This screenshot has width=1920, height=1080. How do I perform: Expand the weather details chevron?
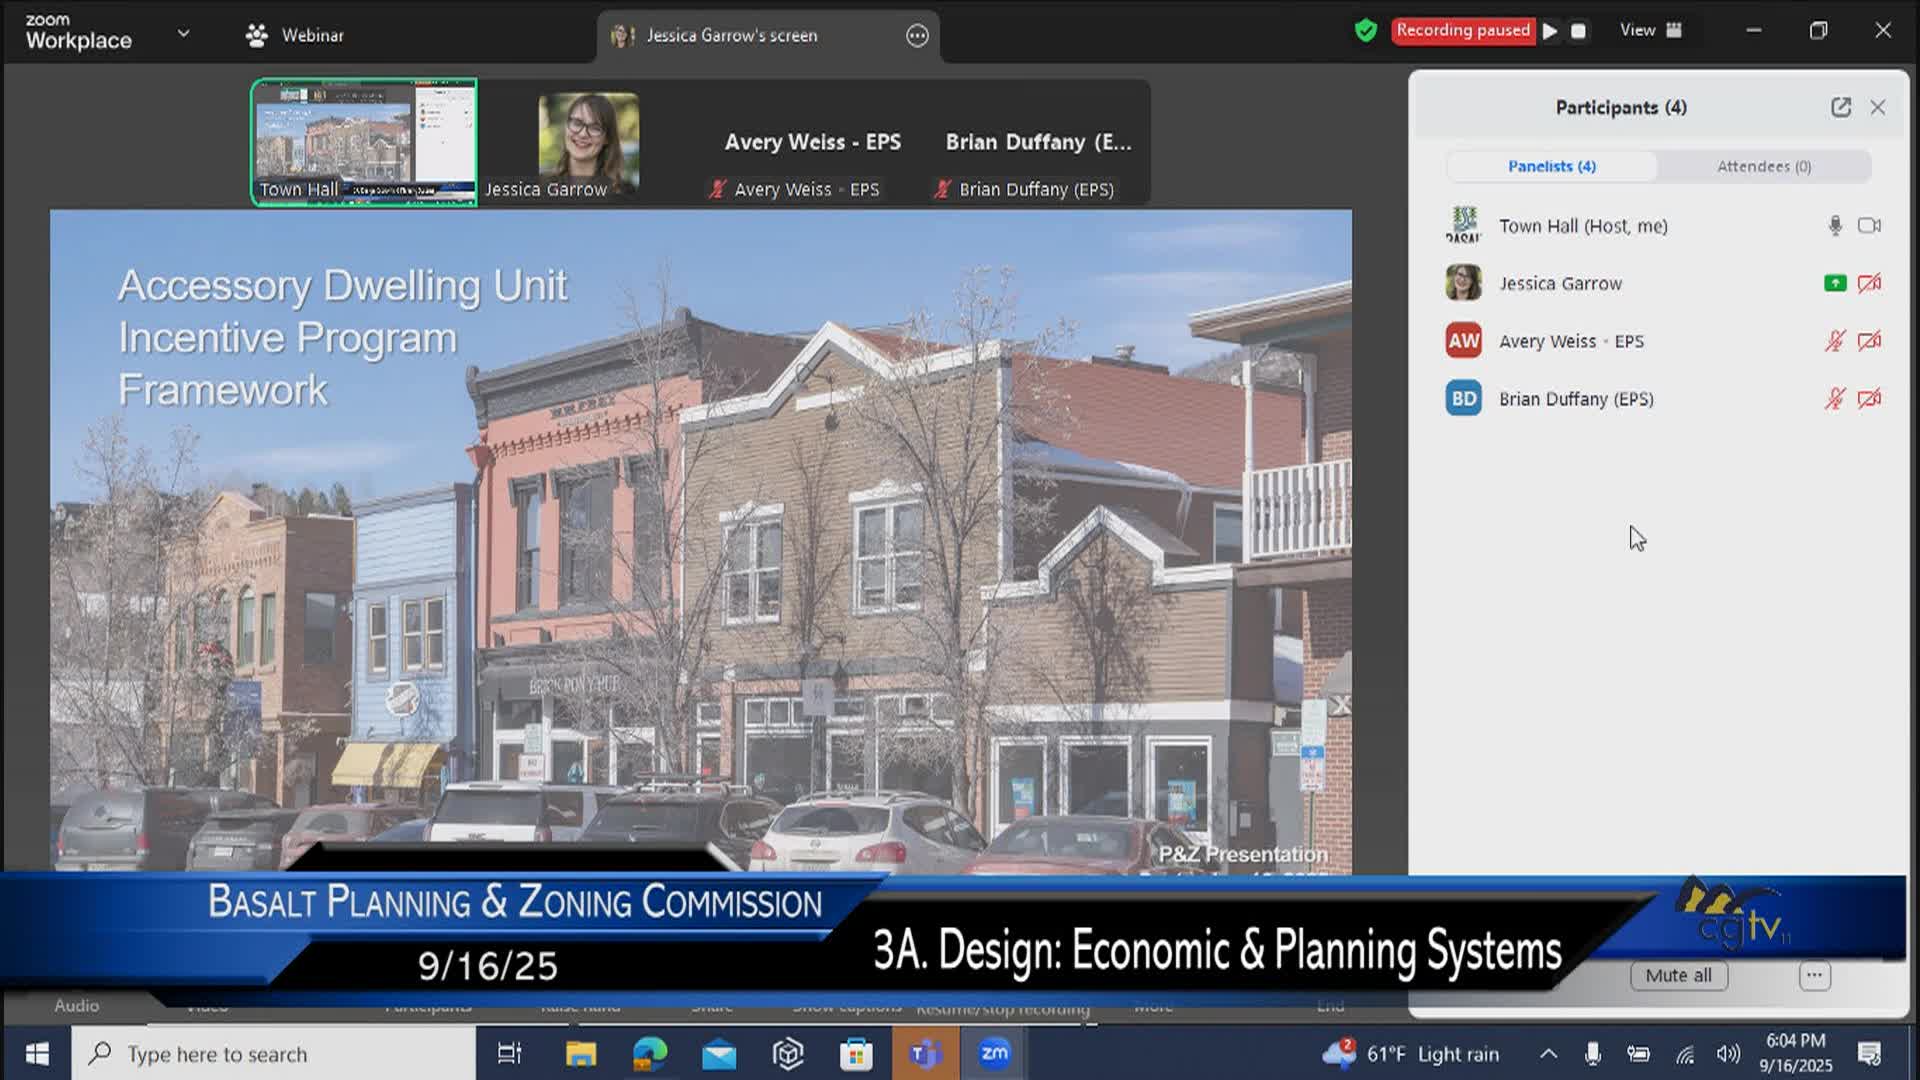point(1549,1053)
